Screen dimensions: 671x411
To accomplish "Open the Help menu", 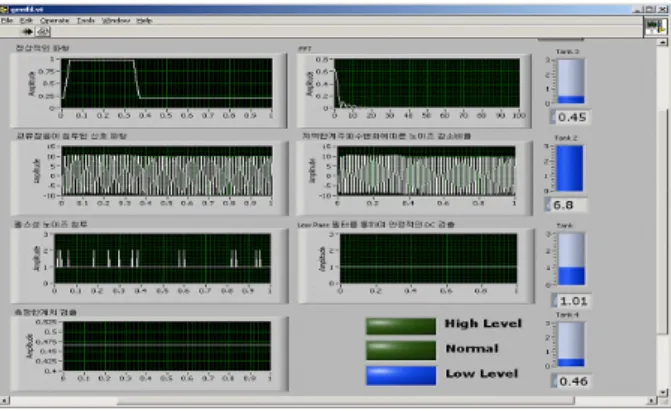I will pyautogui.click(x=144, y=20).
